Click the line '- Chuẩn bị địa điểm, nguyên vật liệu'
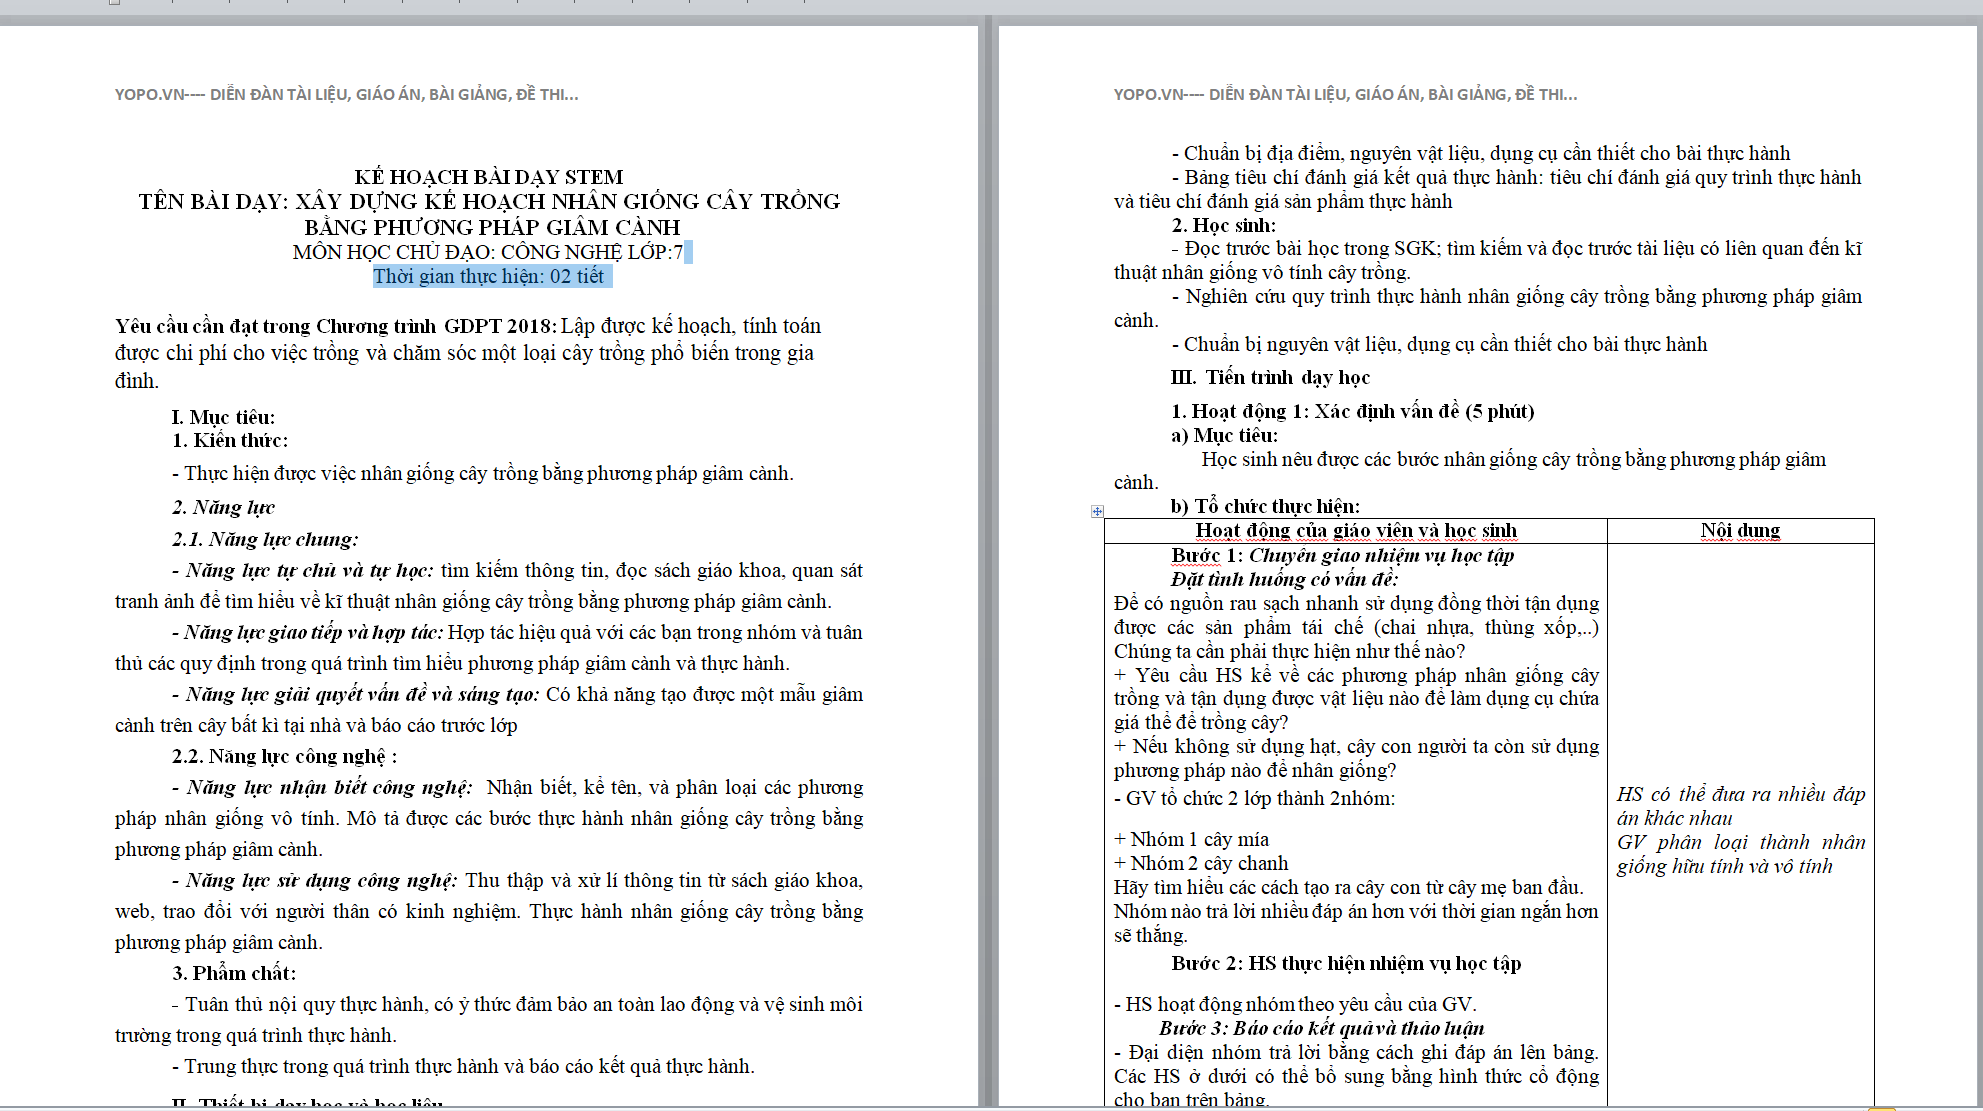Image resolution: width=1983 pixels, height=1111 pixels. (1481, 153)
